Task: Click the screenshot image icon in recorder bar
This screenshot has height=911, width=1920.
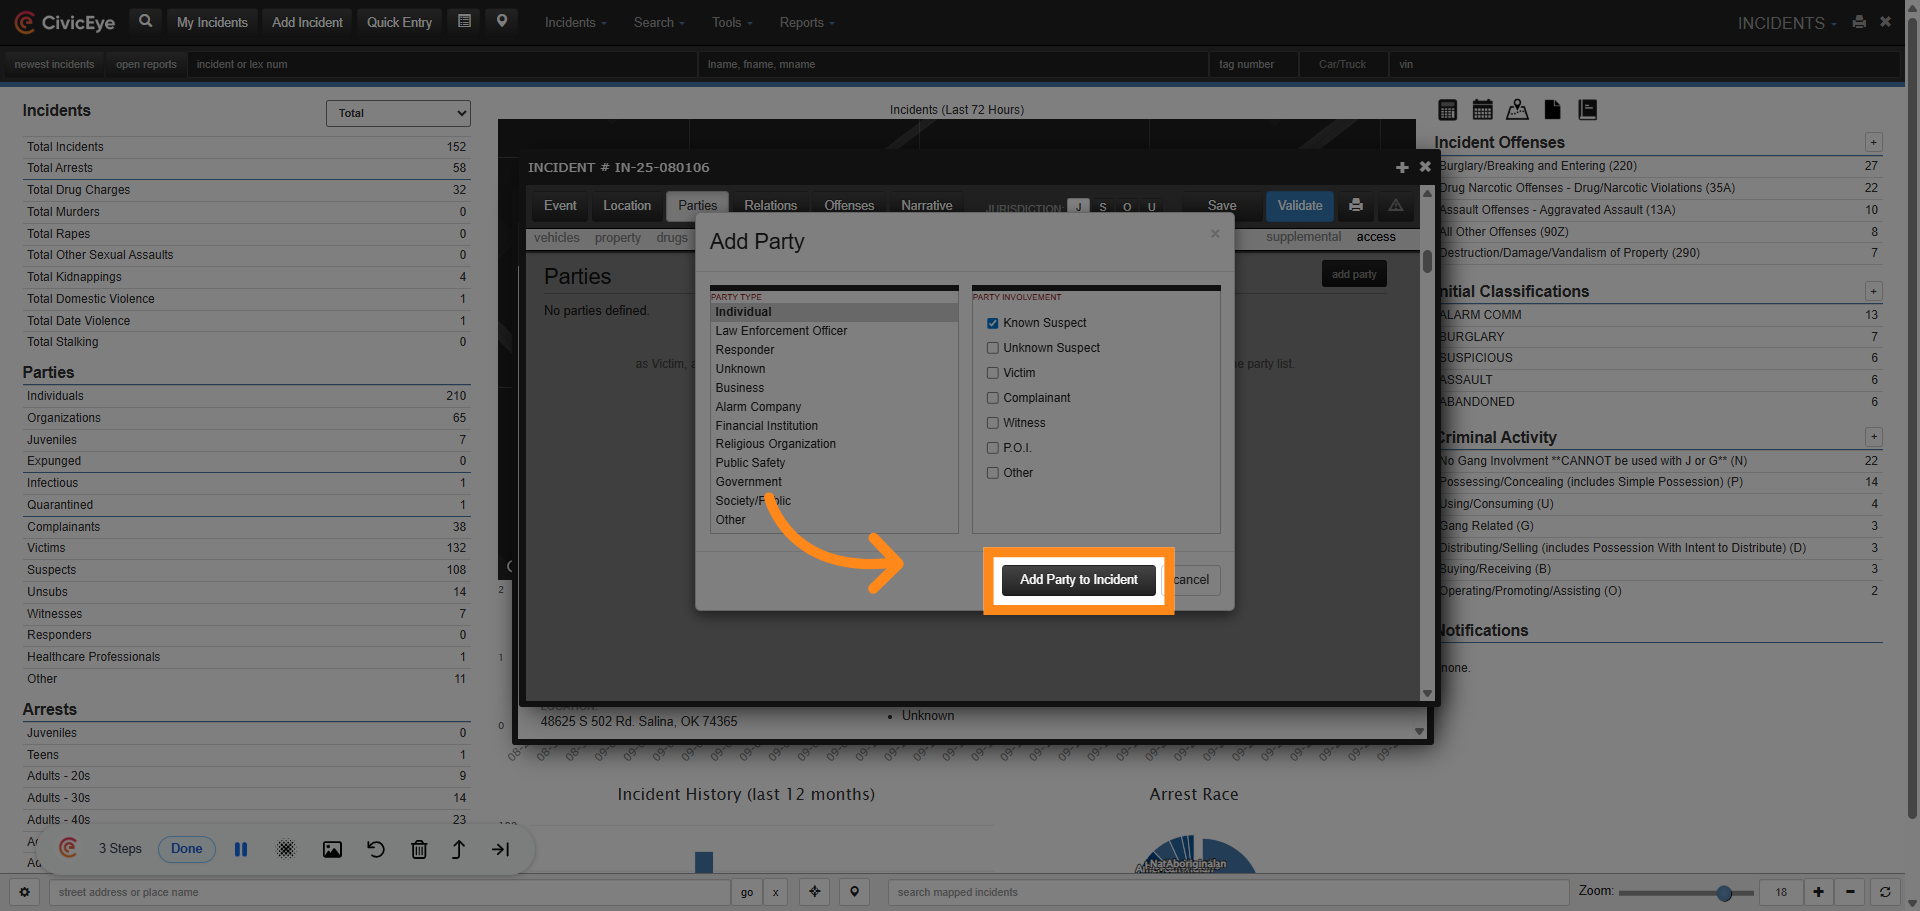Action: click(332, 849)
